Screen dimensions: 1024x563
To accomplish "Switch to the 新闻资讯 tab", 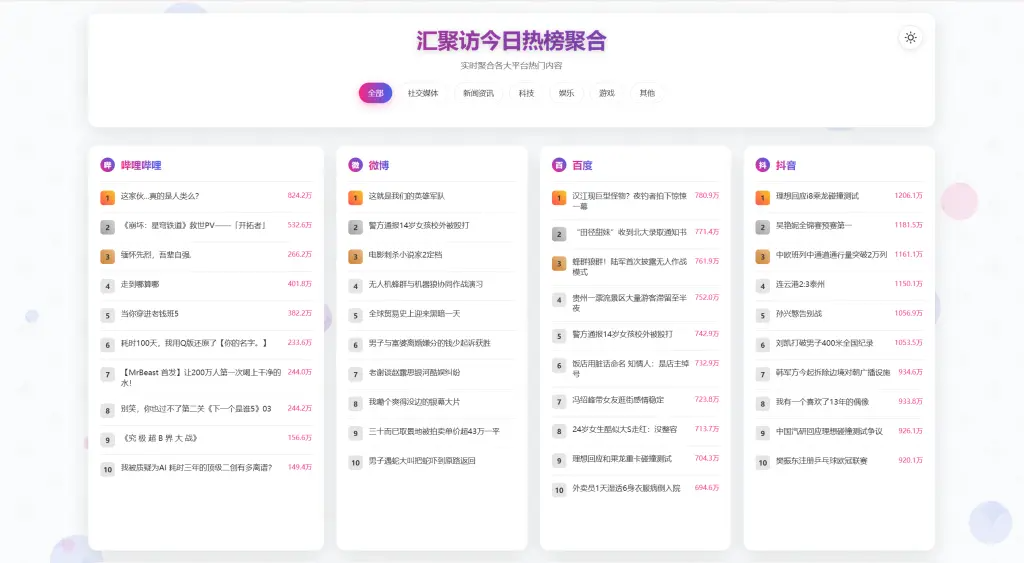I will 479,93.
